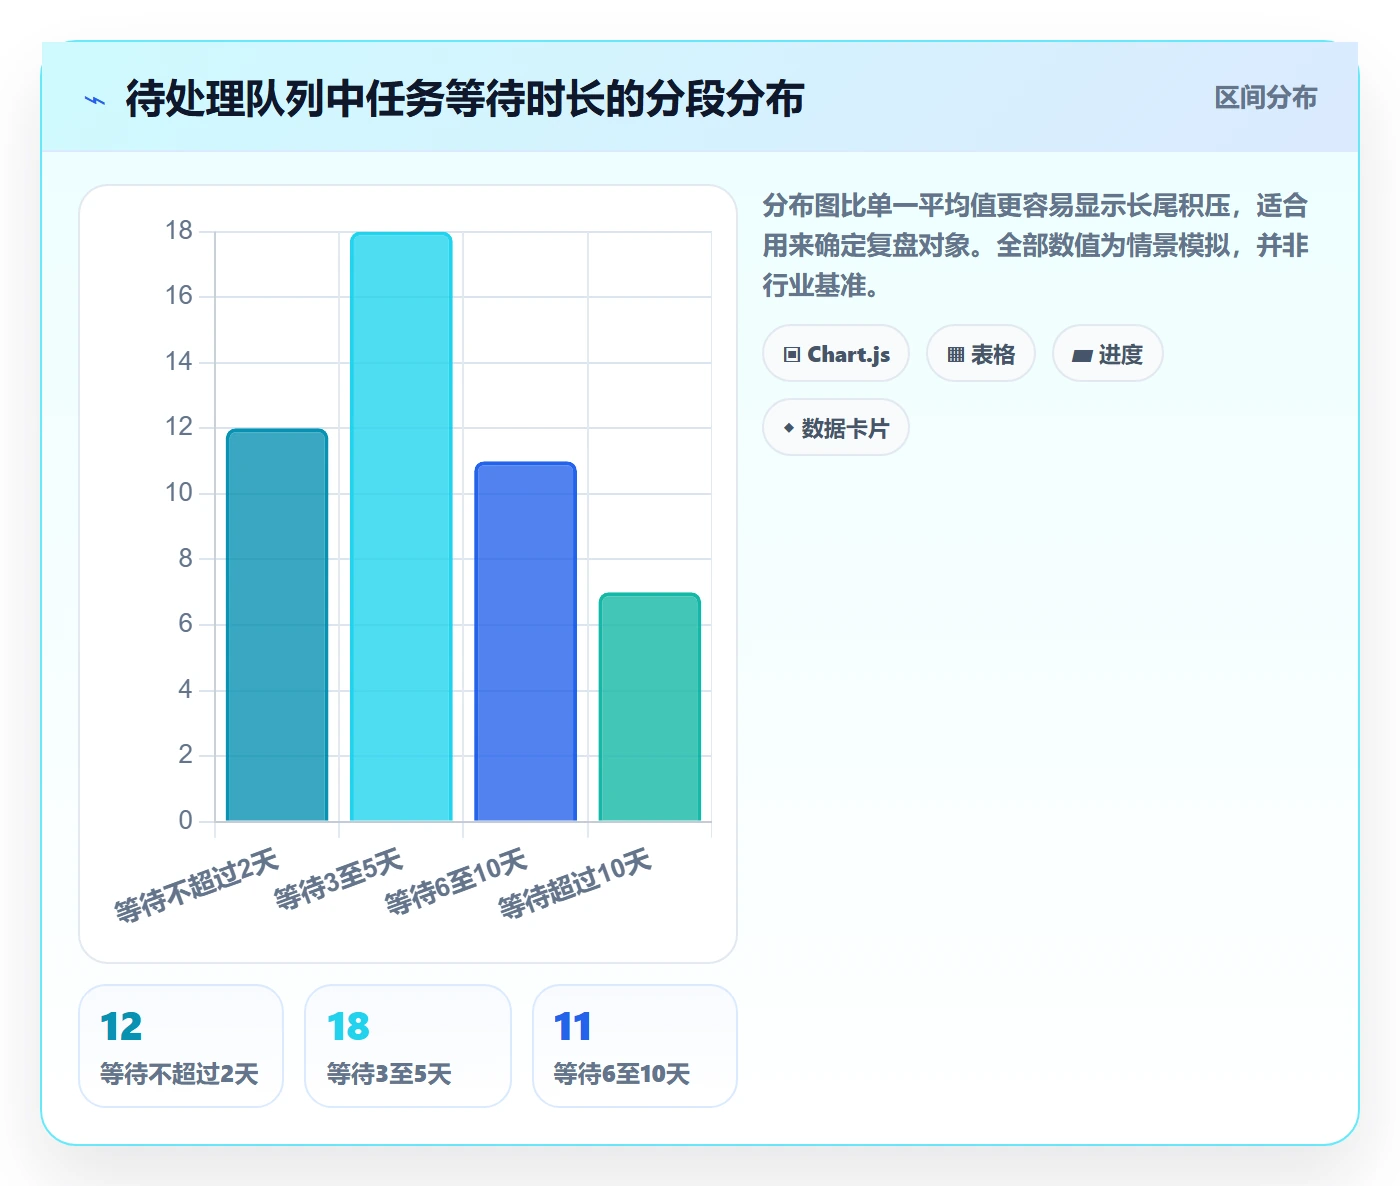This screenshot has width=1400, height=1186.
Task: Click the title 待处理队列中任务等待时长的分段分布
Action: click(x=465, y=99)
